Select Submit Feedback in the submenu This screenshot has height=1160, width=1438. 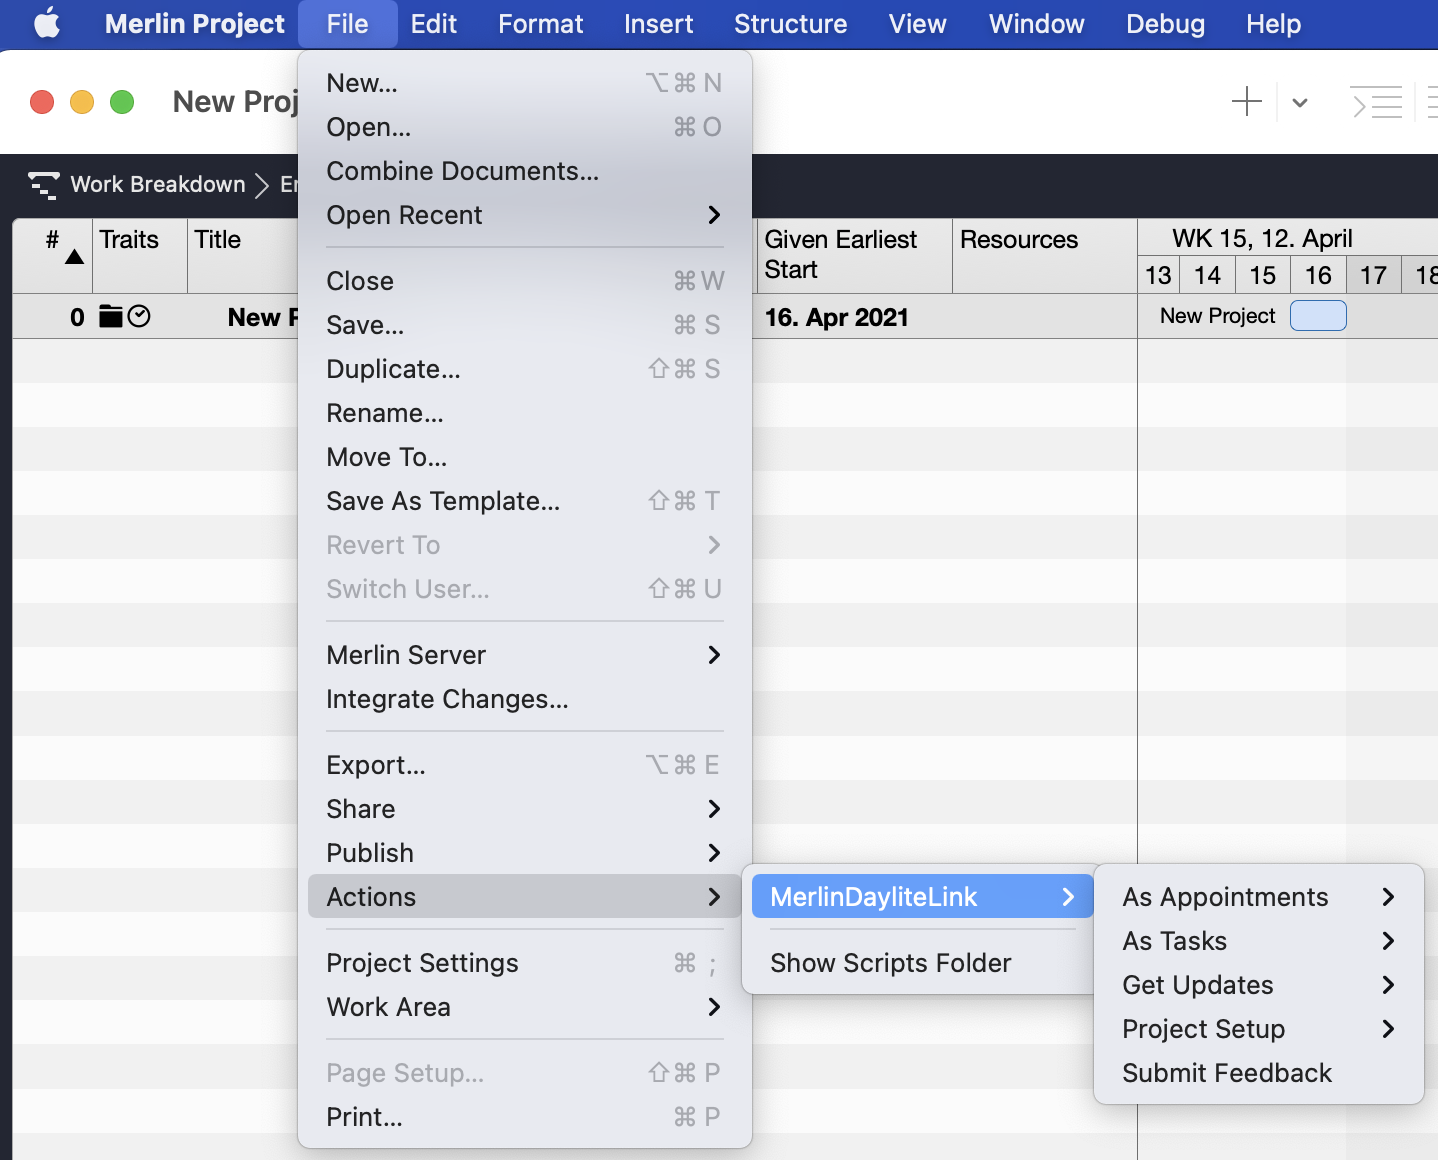click(x=1227, y=1073)
